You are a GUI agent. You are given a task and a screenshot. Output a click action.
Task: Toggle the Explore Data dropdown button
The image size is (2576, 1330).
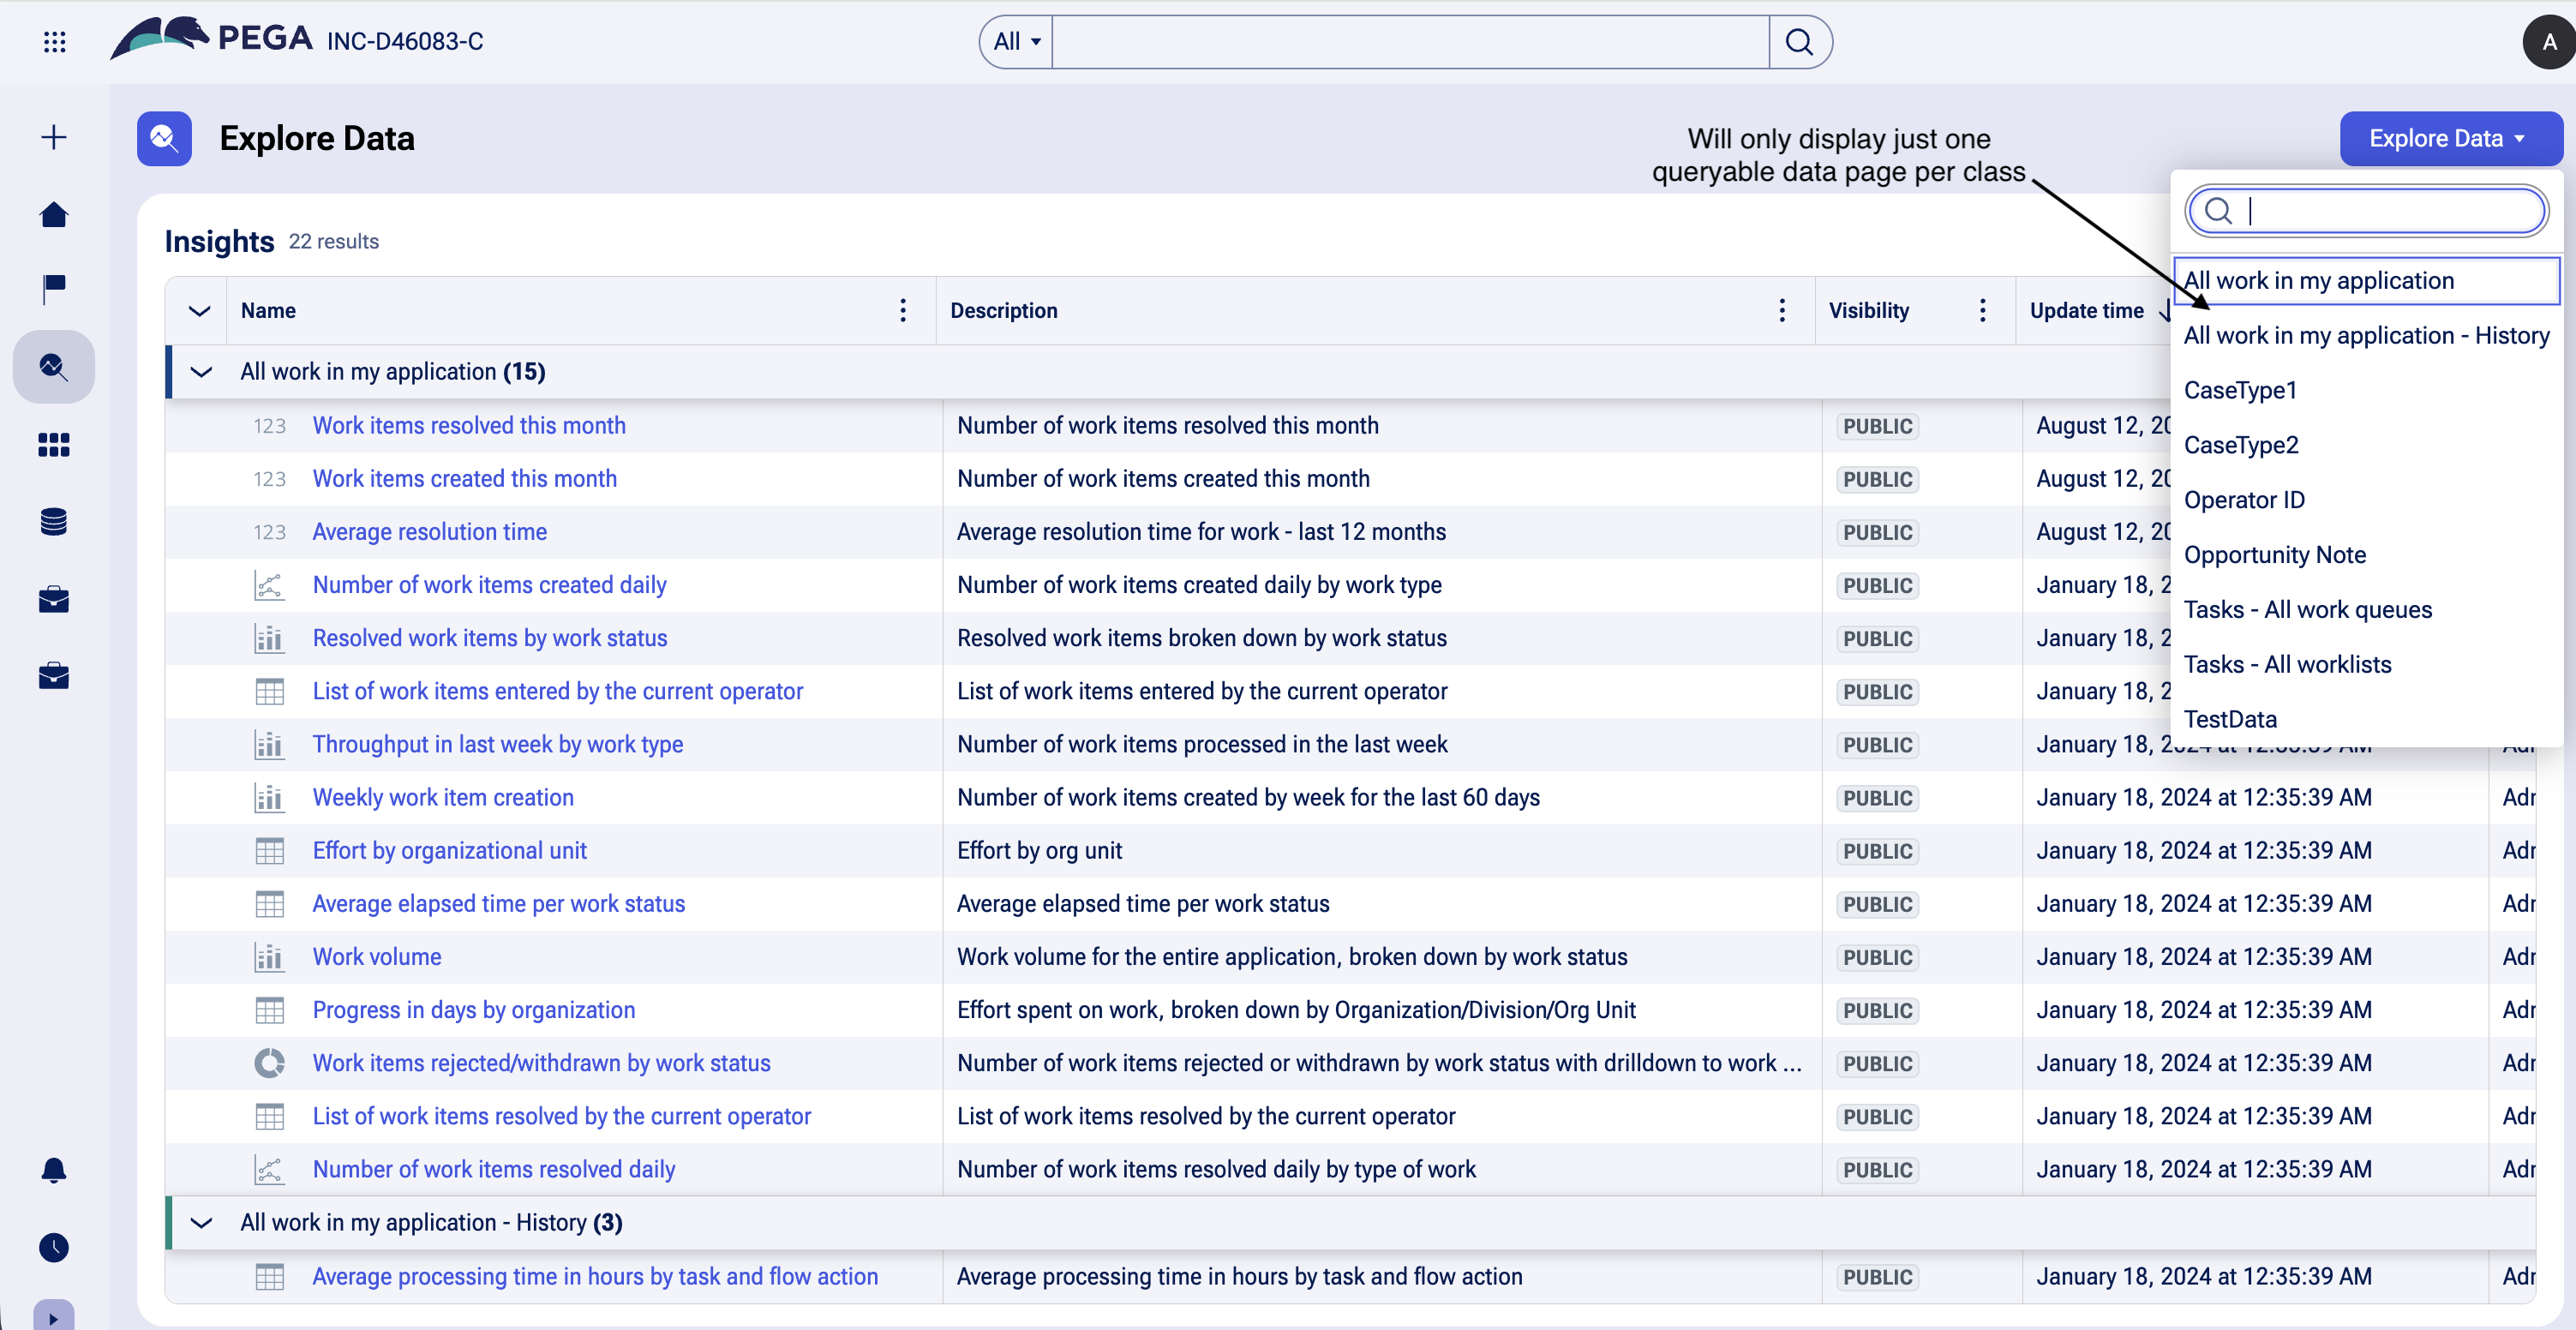2450,138
